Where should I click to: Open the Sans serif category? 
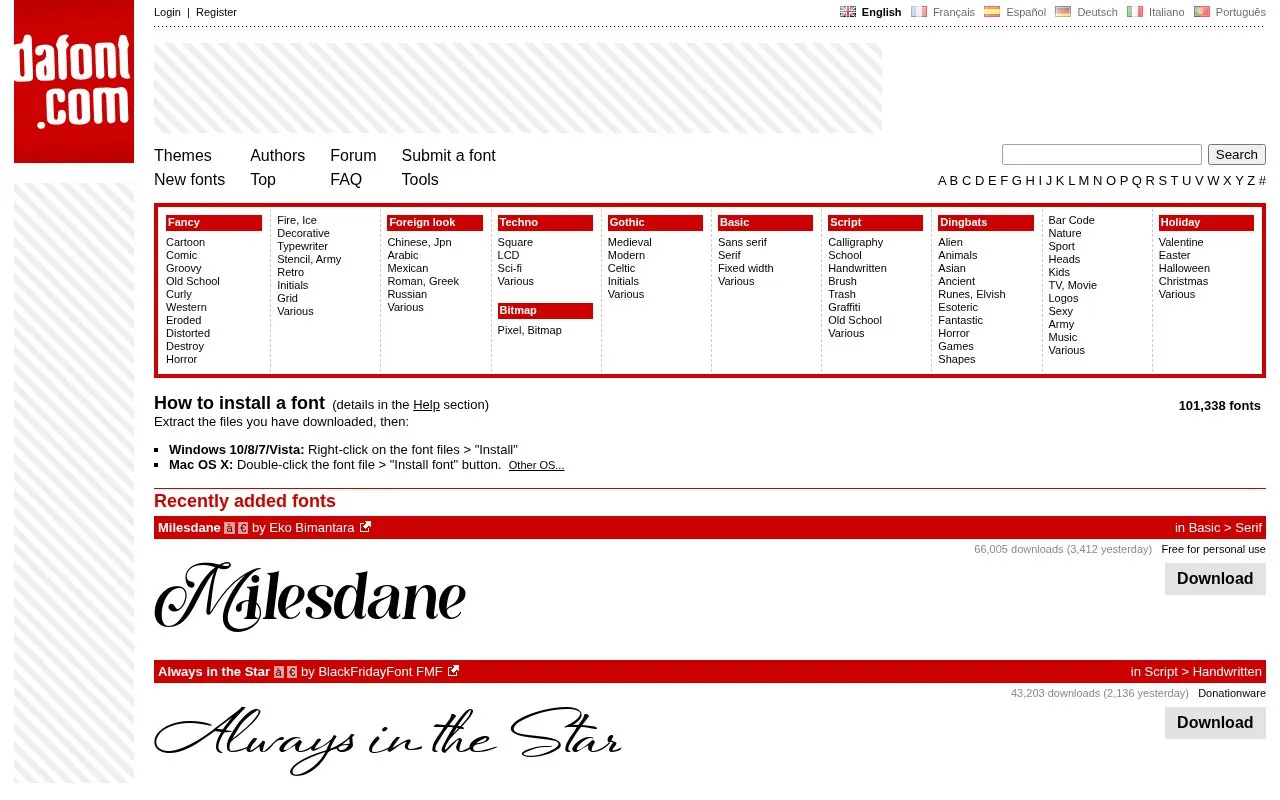(742, 242)
